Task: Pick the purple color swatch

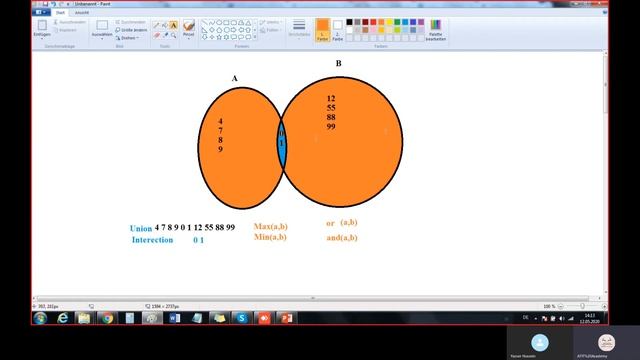Action: coord(421,22)
